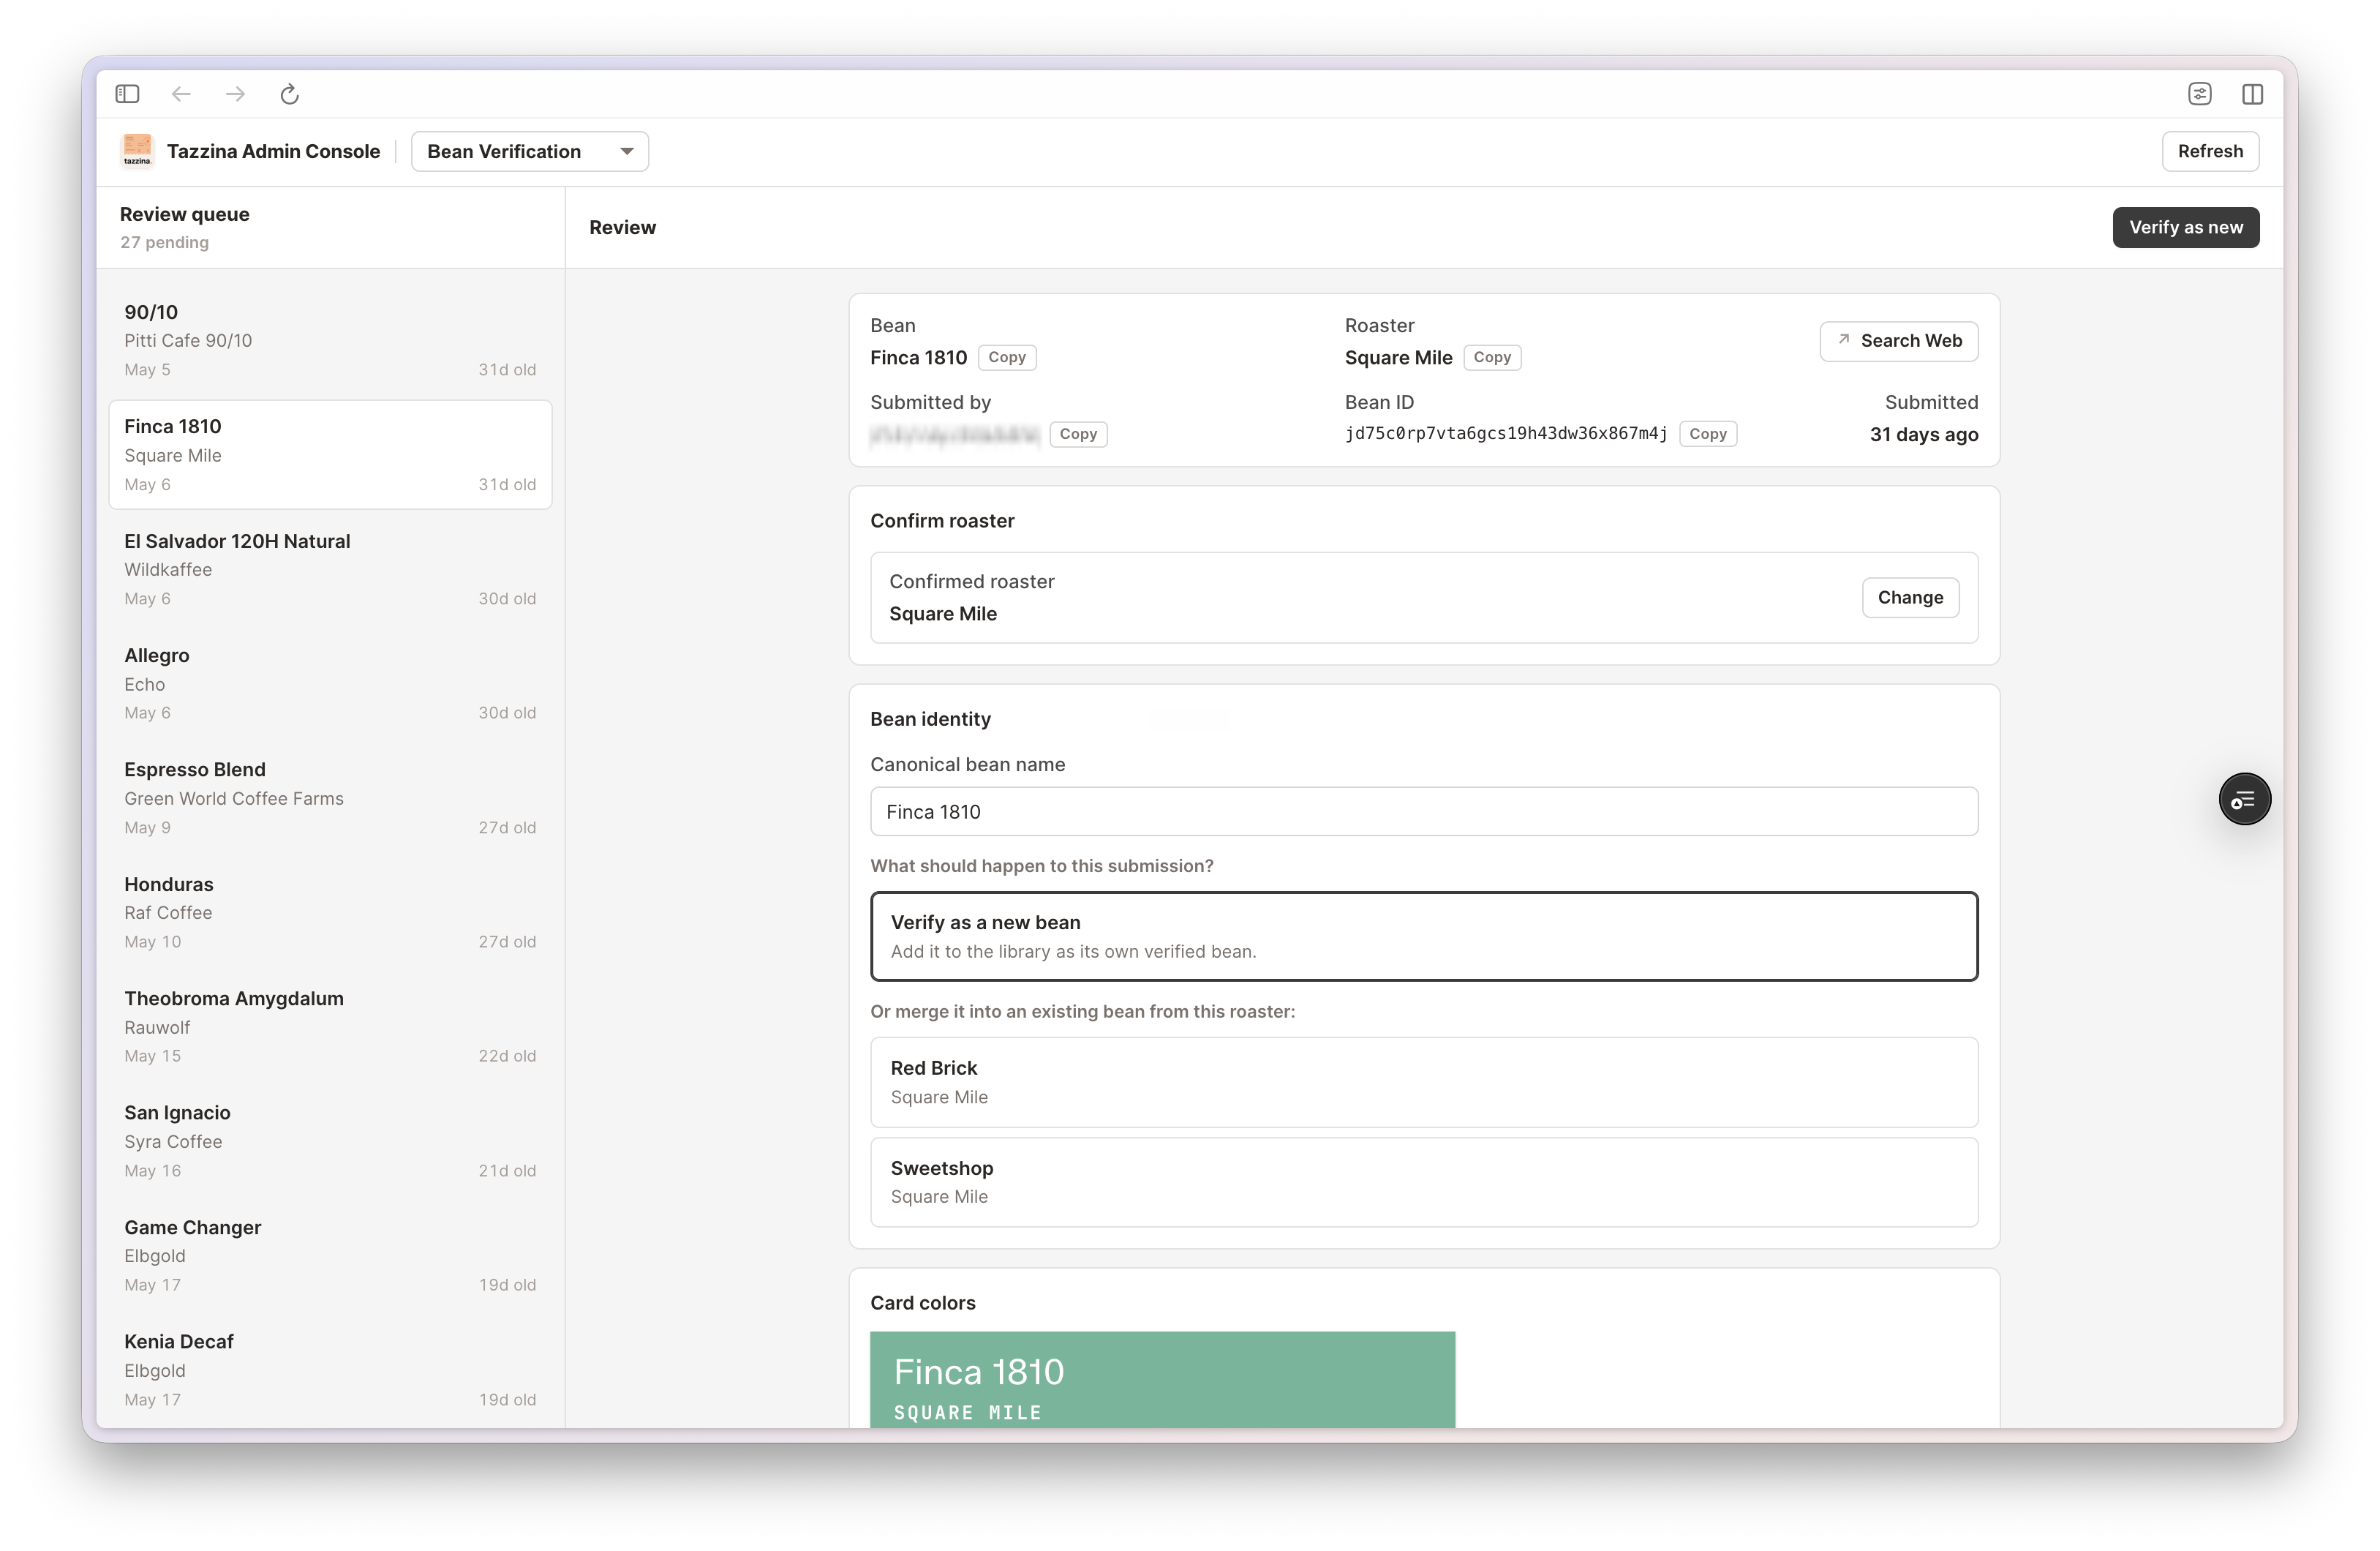The height and width of the screenshot is (1551, 2380).
Task: Reload the page with the refresh icon
Action: point(289,94)
